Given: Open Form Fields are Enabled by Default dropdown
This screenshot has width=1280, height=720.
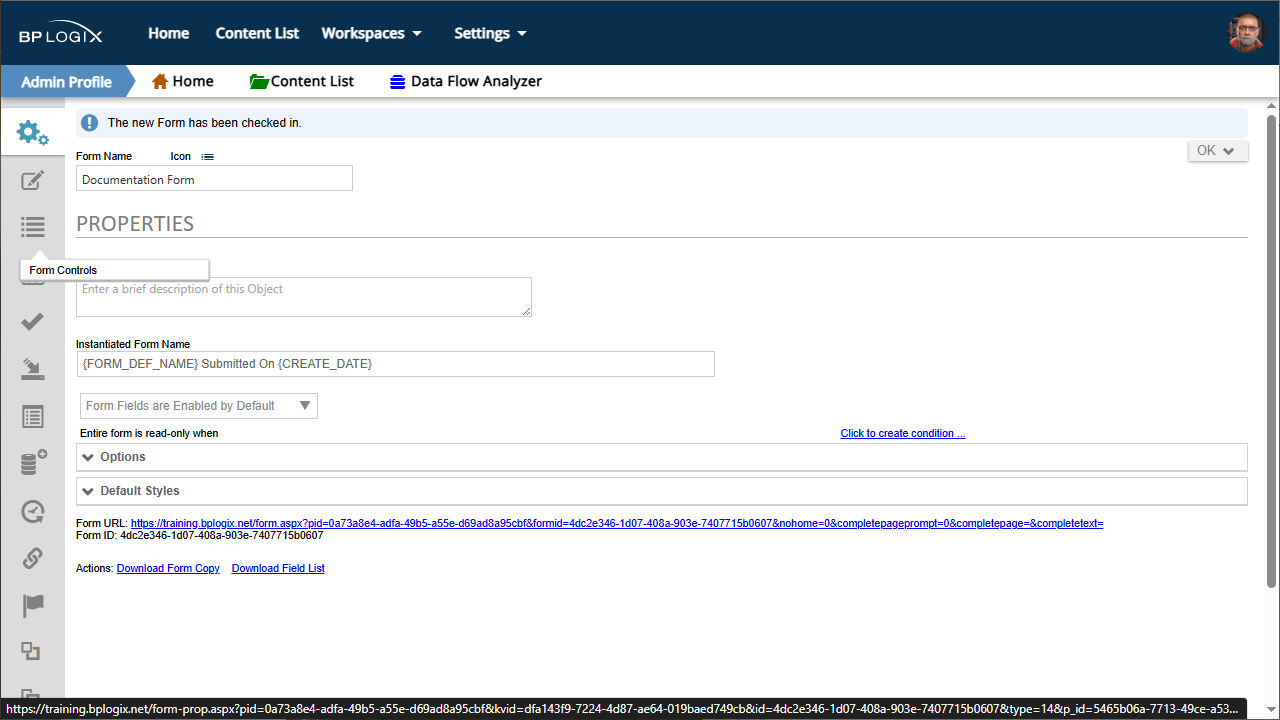Looking at the screenshot, I should click(199, 406).
